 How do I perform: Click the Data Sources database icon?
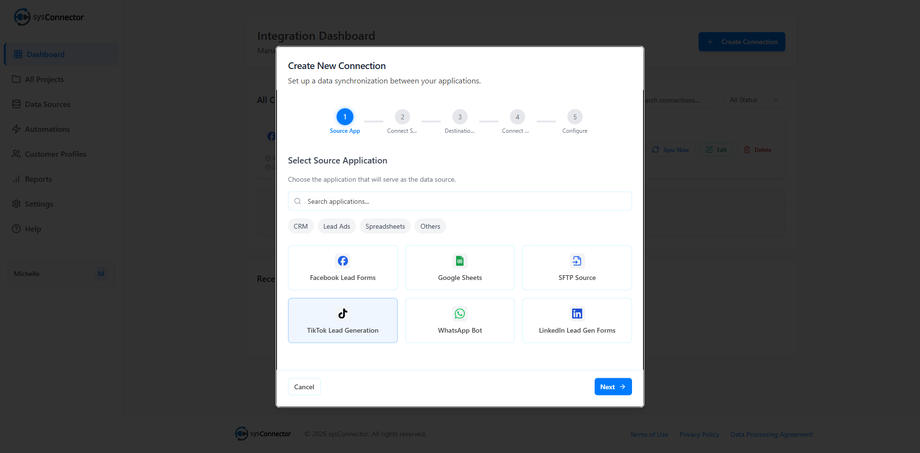16,104
